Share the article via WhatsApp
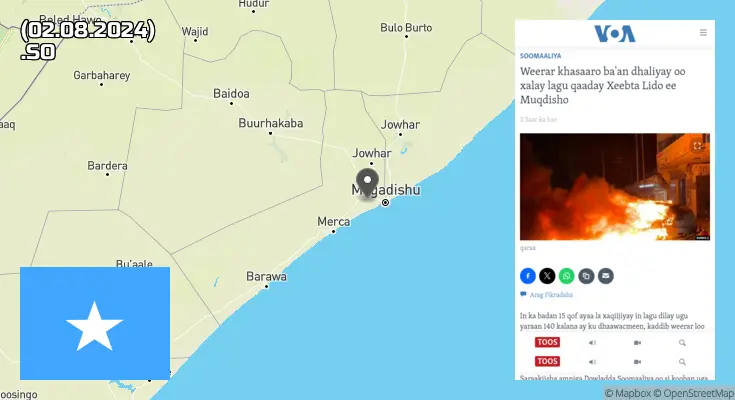735x400 pixels. tap(566, 276)
